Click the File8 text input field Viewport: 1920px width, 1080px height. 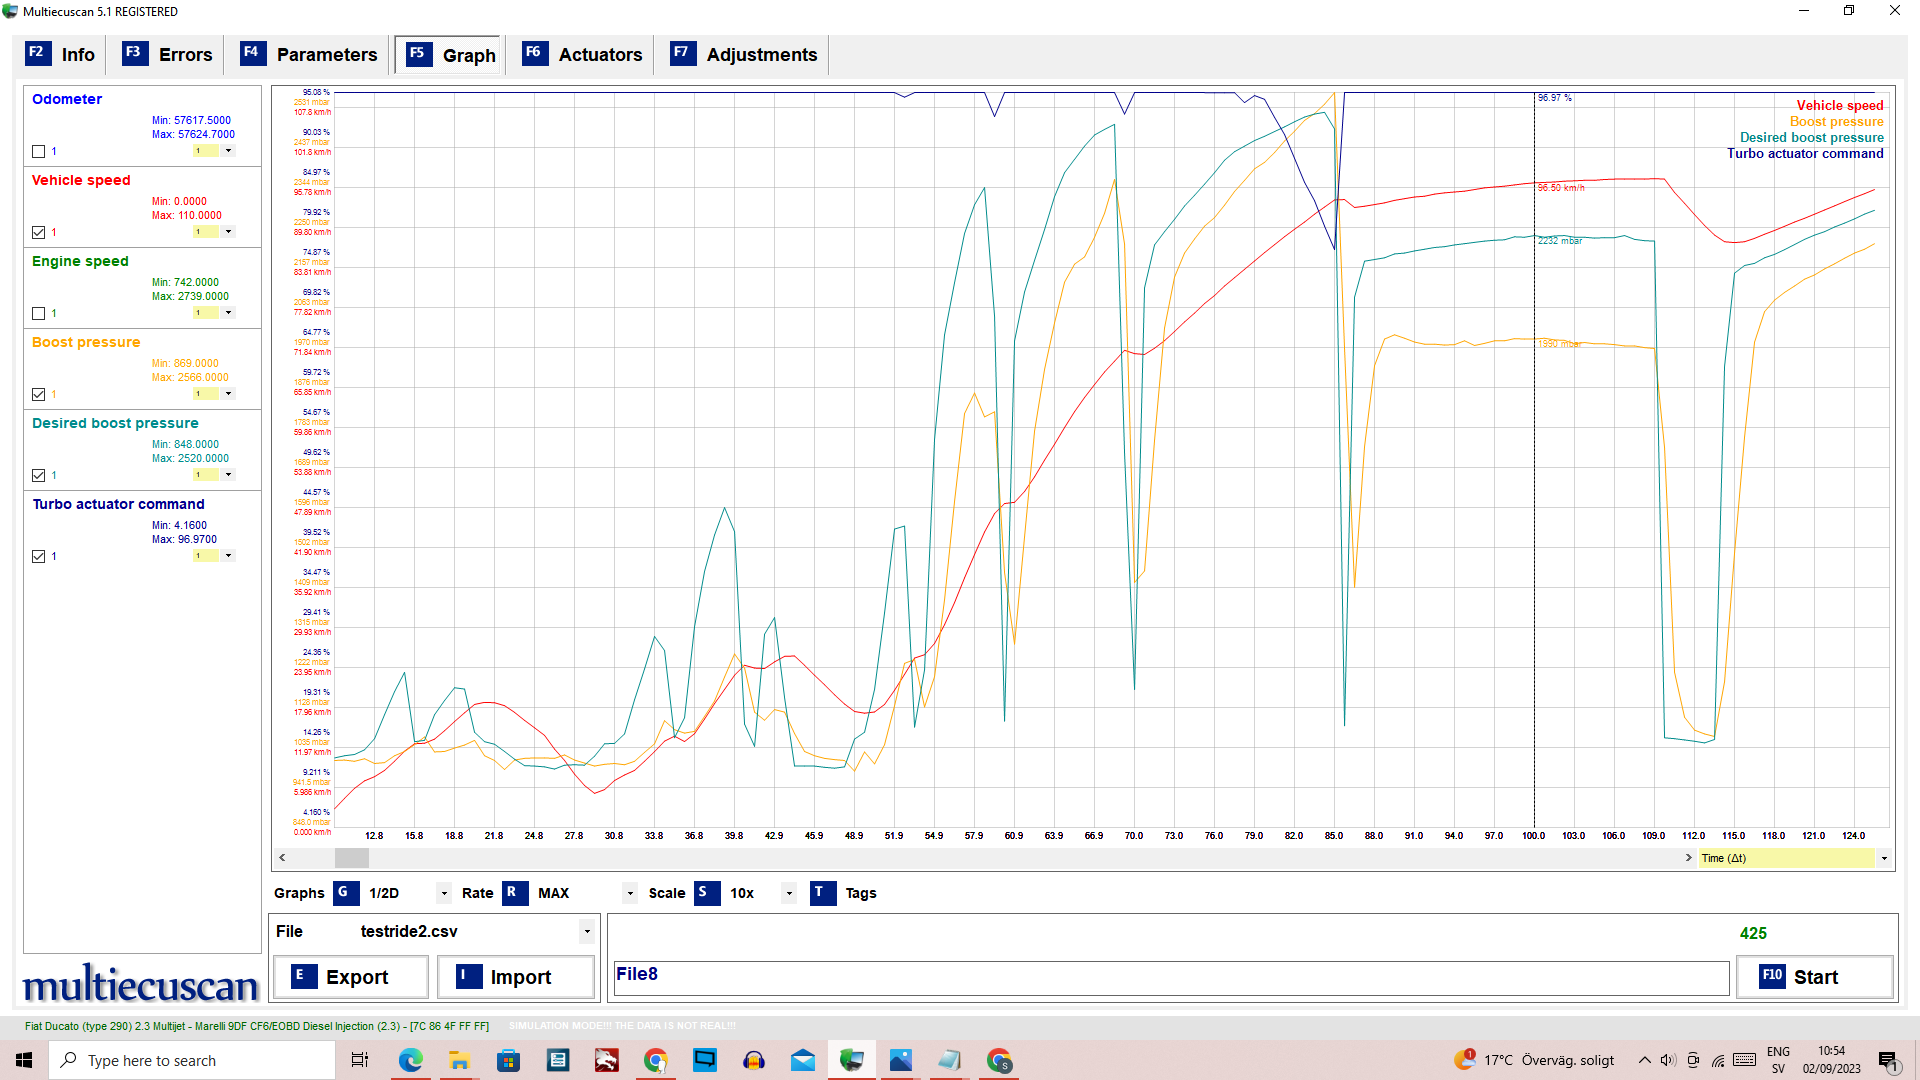click(1169, 977)
